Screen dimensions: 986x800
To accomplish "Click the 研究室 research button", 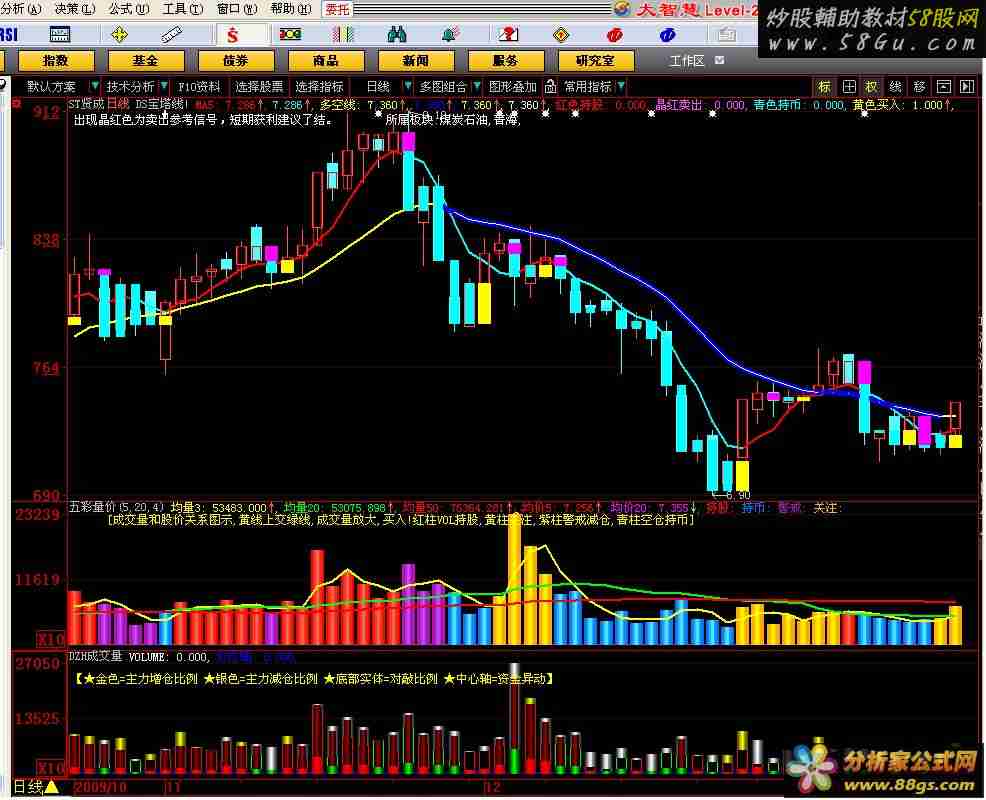I will (x=595, y=61).
